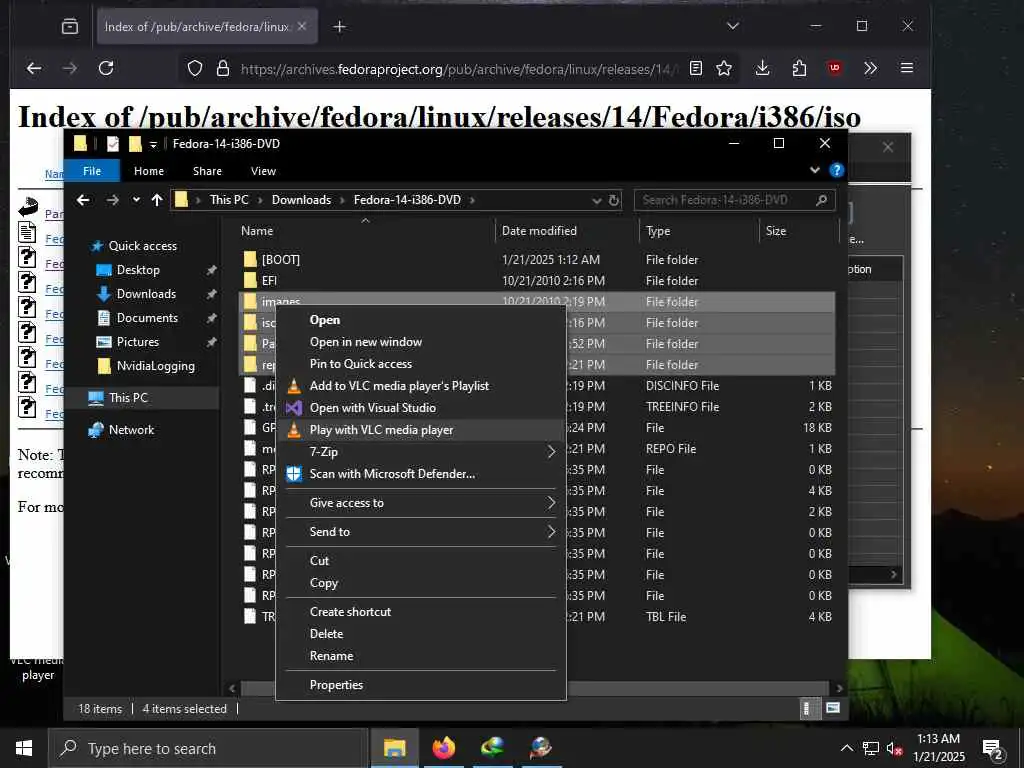Select Scan with Microsoft Defender
This screenshot has width=1024, height=768.
point(392,474)
